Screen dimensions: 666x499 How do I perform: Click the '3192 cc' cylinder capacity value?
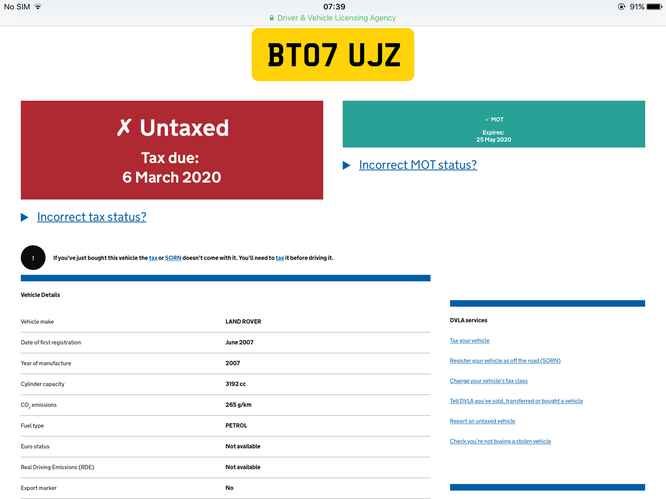[236, 384]
